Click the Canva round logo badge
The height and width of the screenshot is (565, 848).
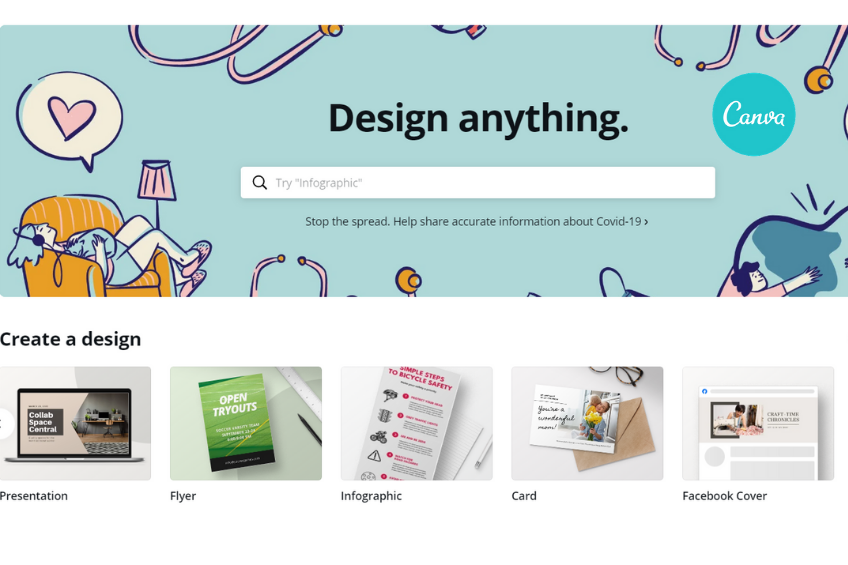pyautogui.click(x=753, y=115)
